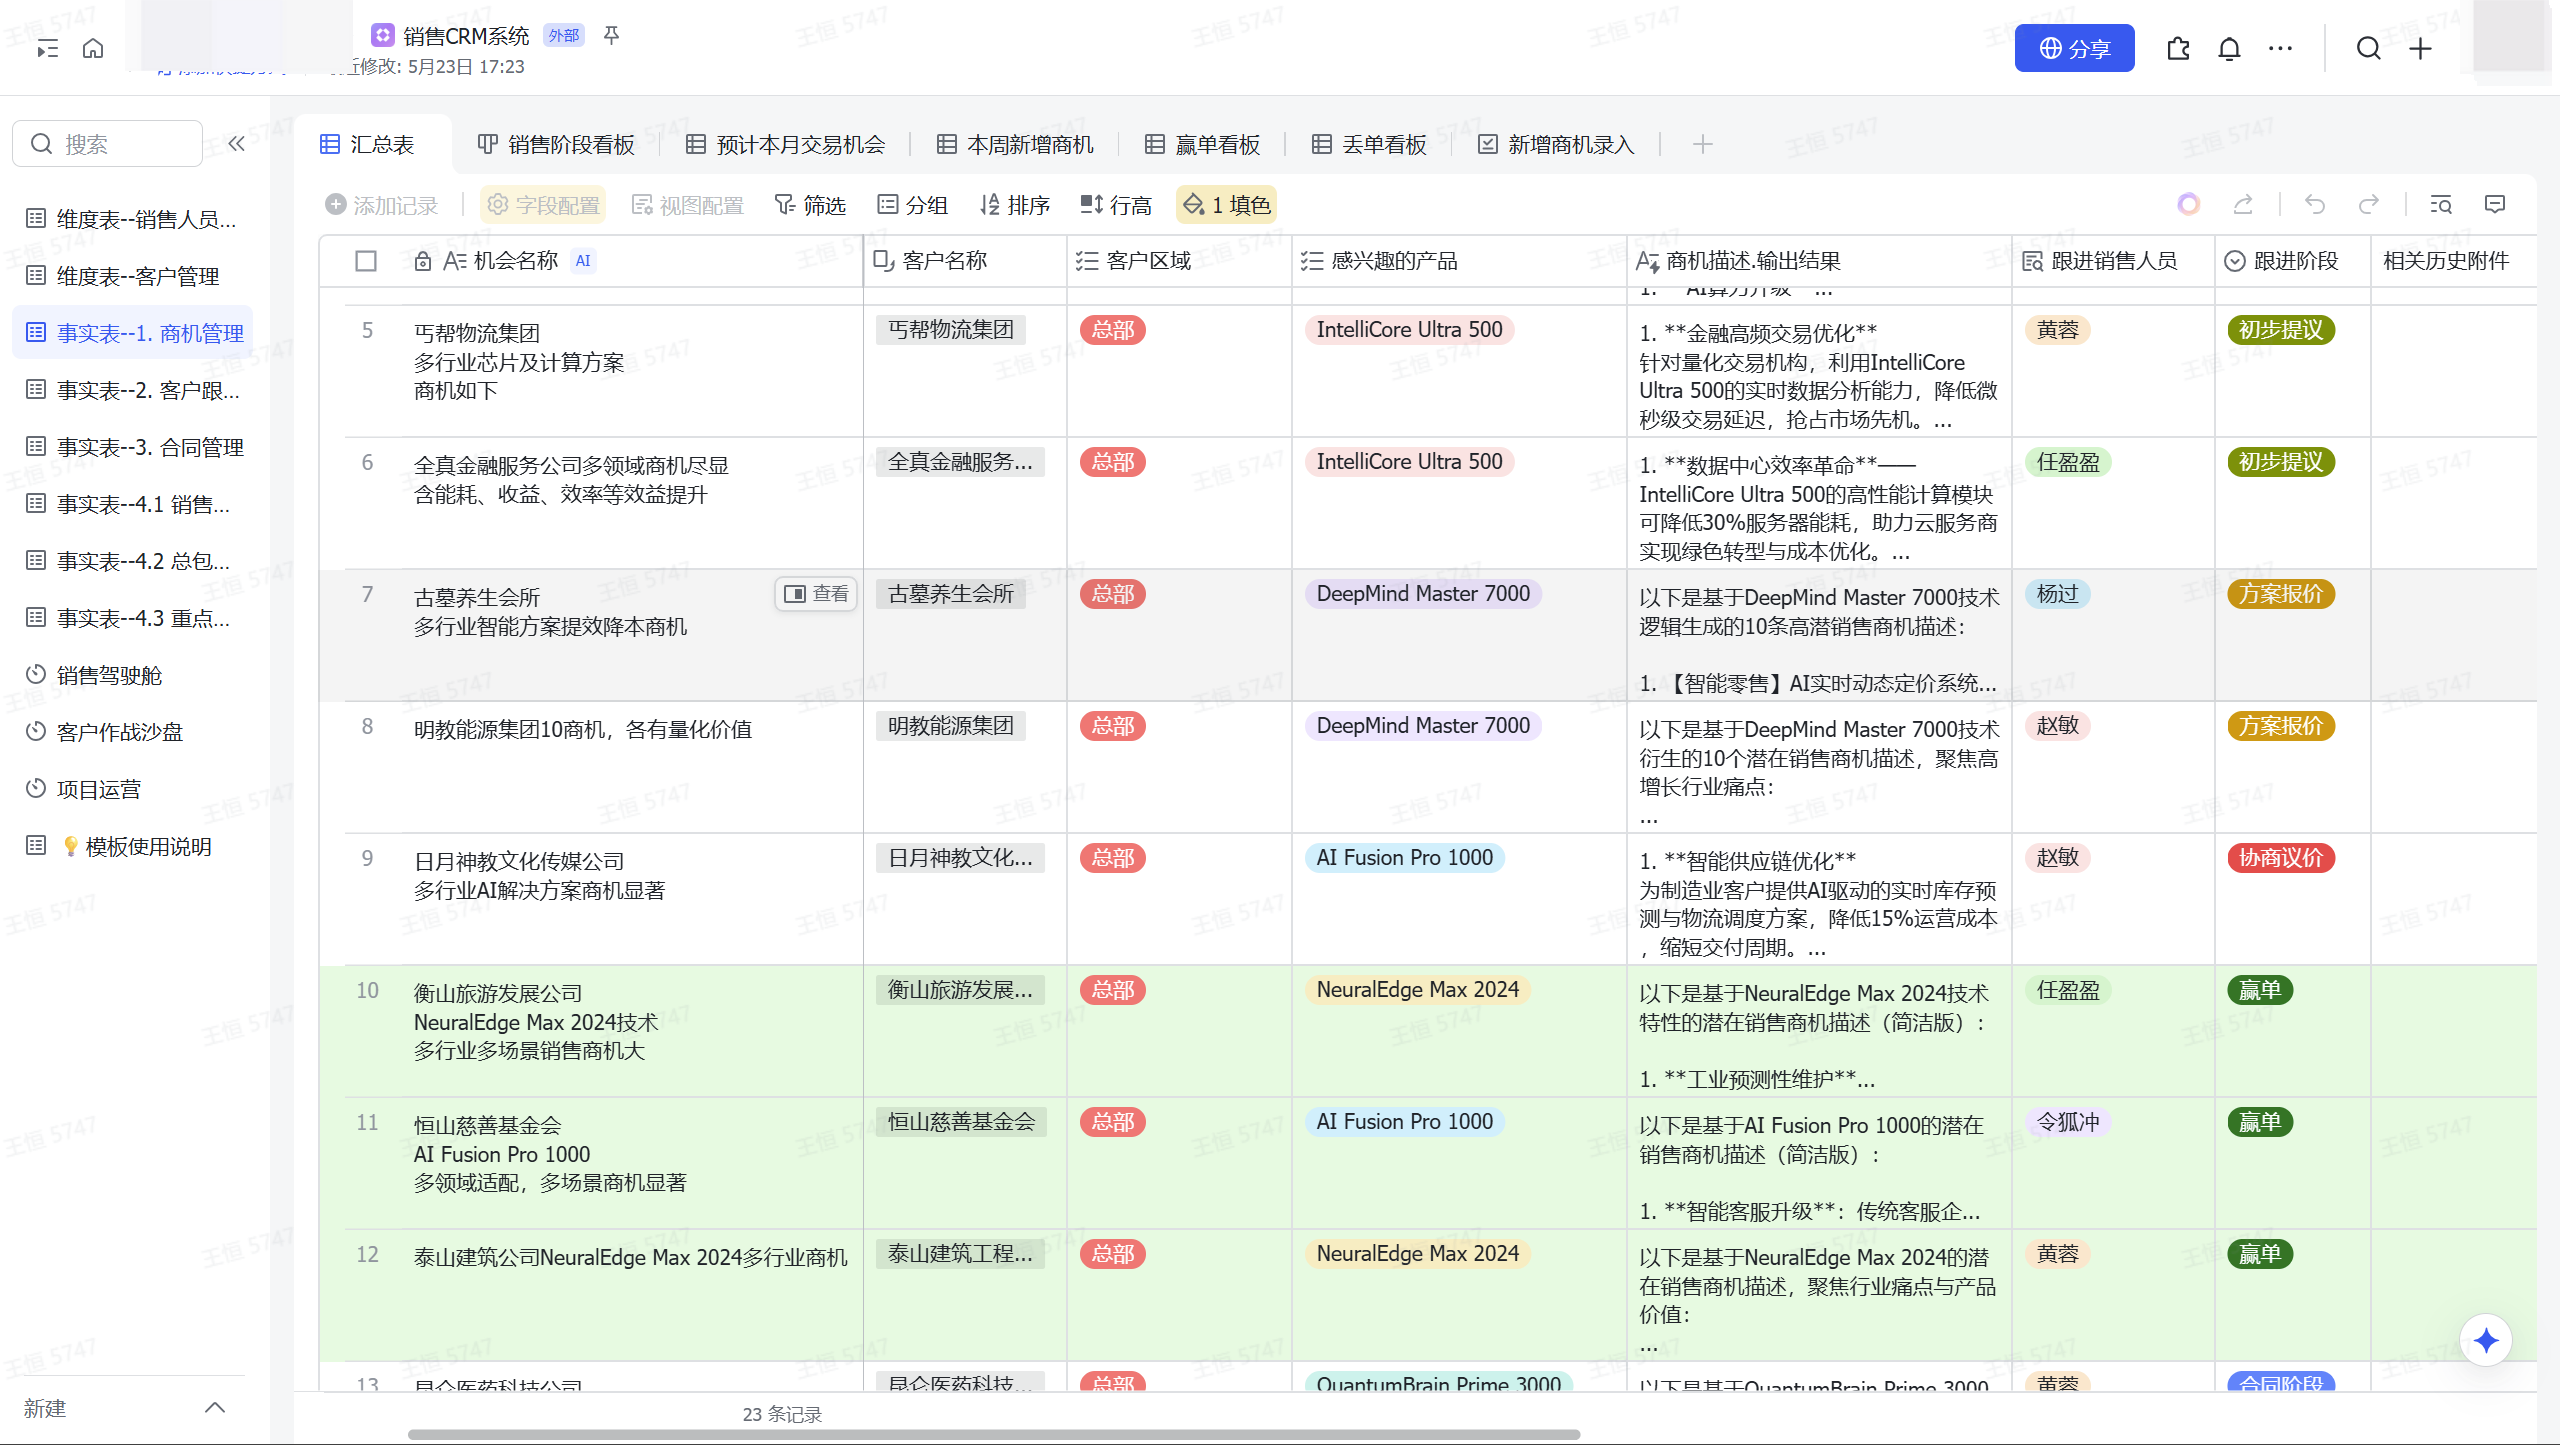The image size is (2560, 1445).
Task: Open the home page icon
Action: click(x=93, y=49)
